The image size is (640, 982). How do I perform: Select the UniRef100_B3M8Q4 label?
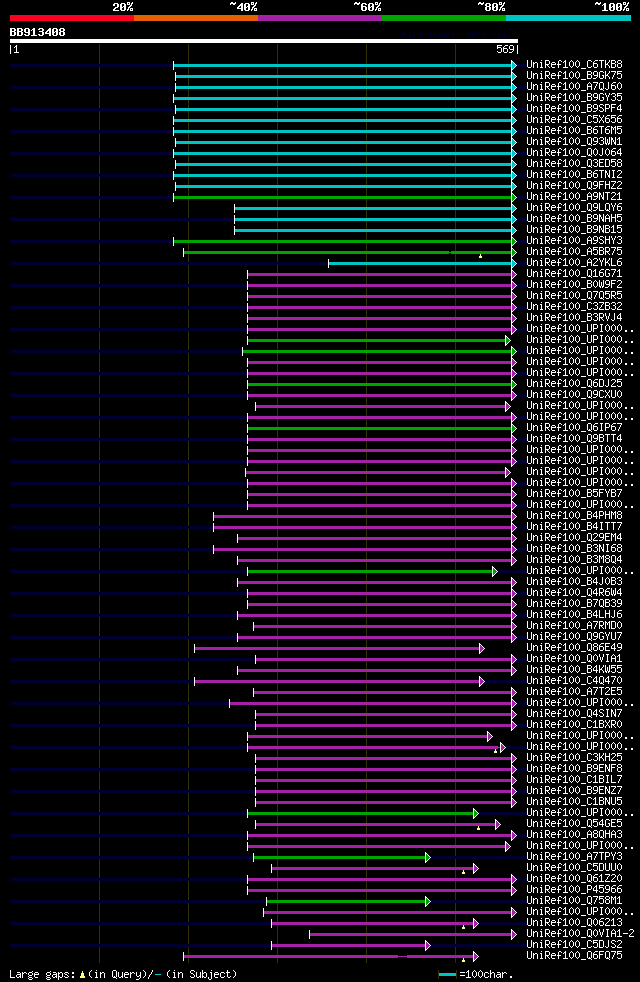pyautogui.click(x=574, y=559)
